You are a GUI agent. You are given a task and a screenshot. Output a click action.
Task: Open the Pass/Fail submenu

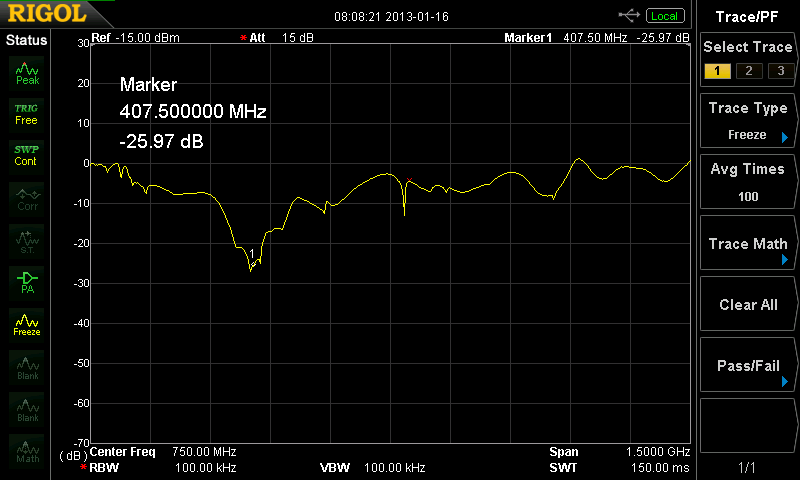click(747, 366)
